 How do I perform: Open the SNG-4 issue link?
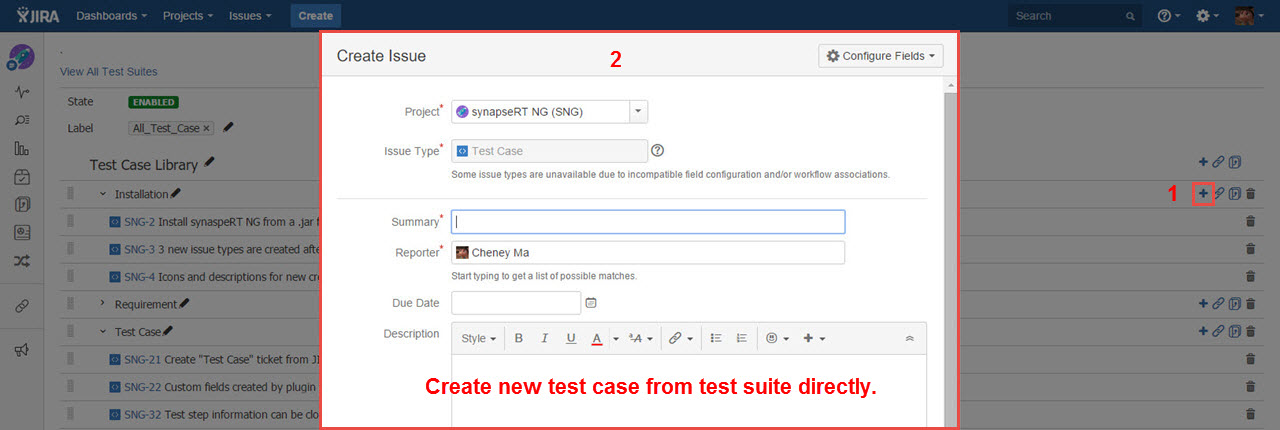click(x=139, y=276)
